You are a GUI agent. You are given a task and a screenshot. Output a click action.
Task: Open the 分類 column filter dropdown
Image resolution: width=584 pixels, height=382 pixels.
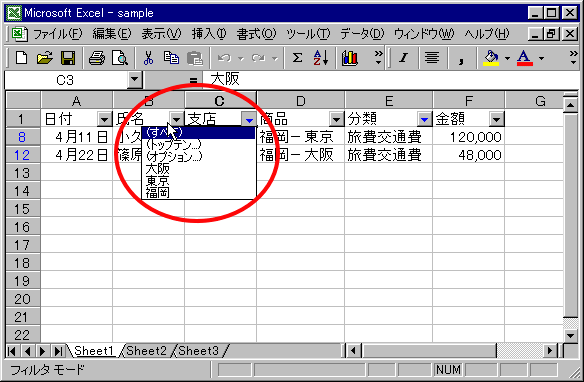424,120
